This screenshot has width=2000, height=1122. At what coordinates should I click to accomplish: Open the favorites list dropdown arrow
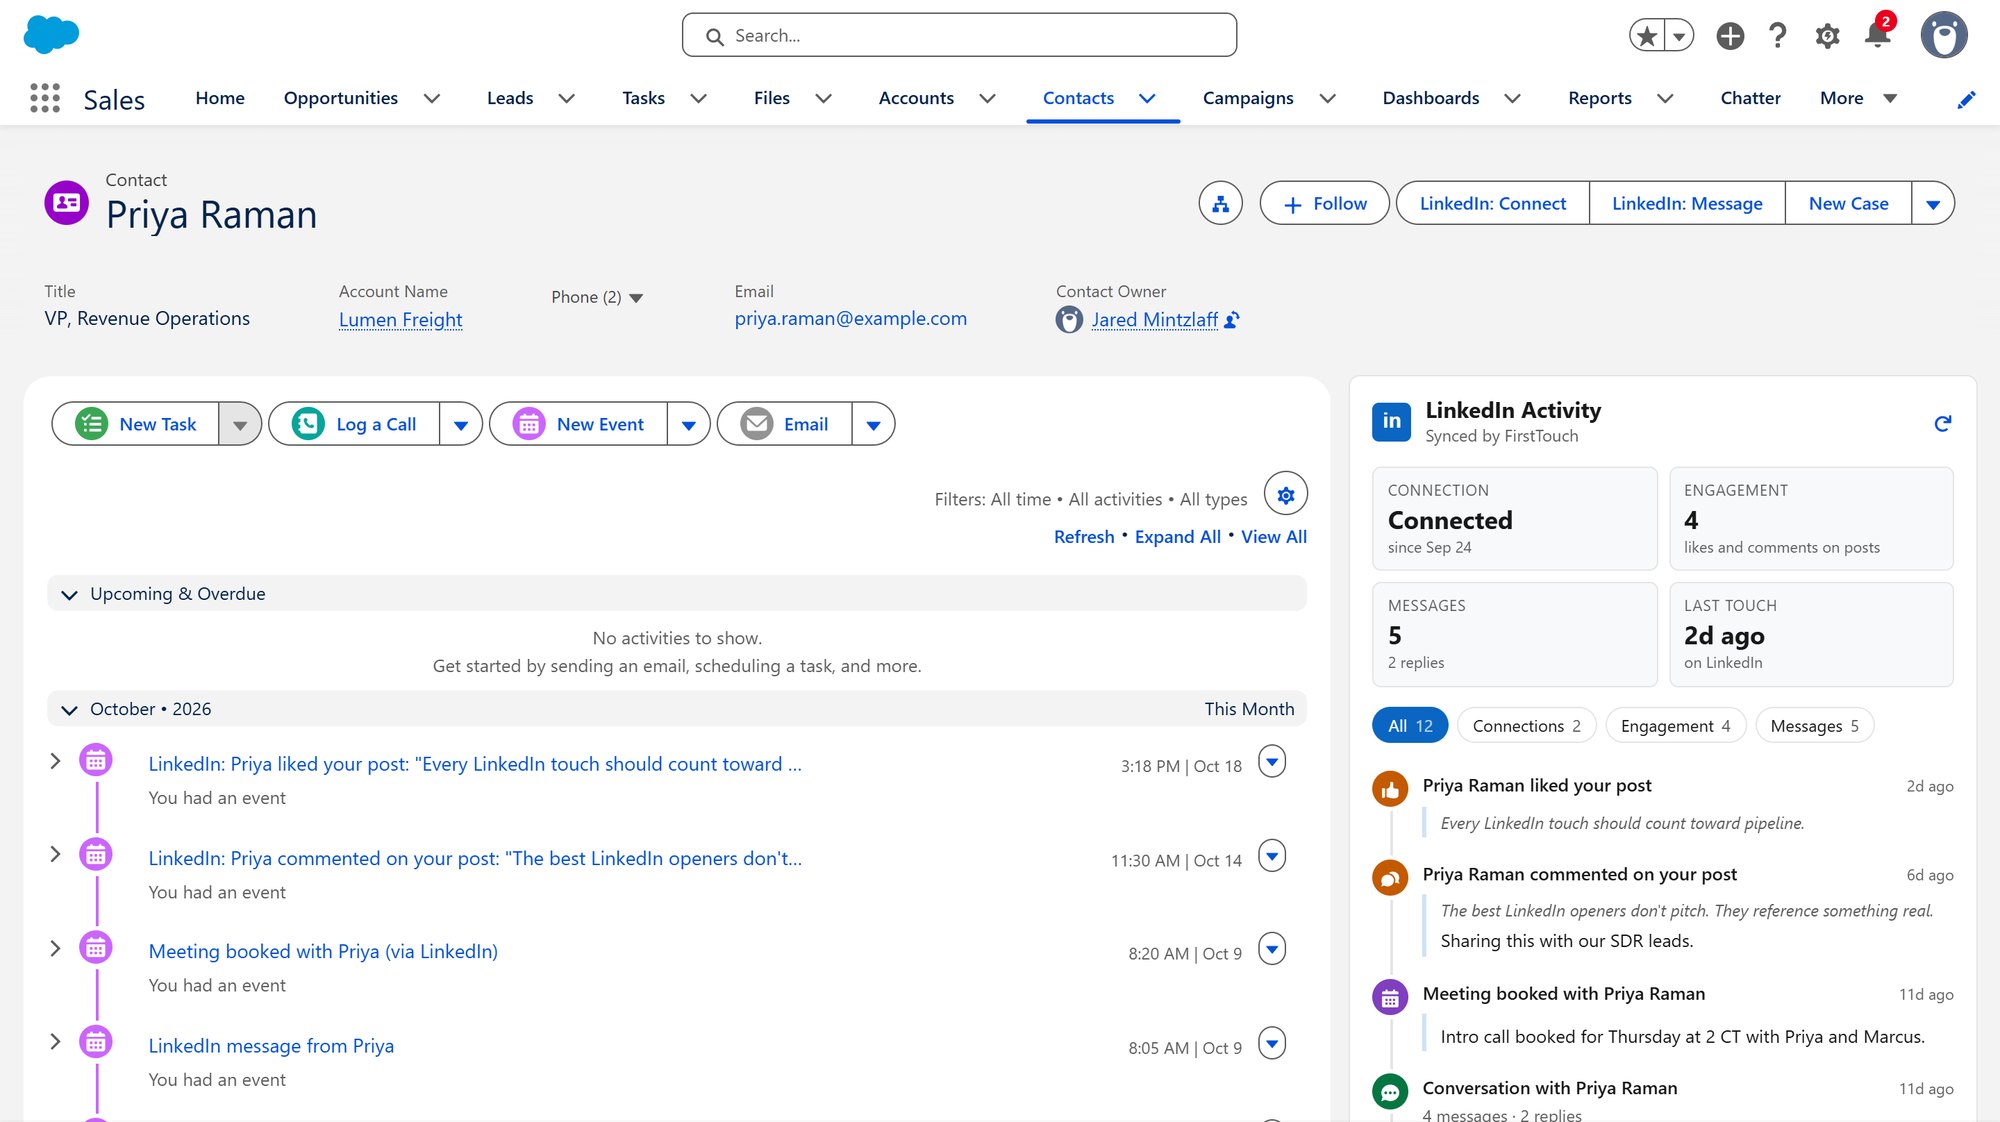click(x=1679, y=36)
